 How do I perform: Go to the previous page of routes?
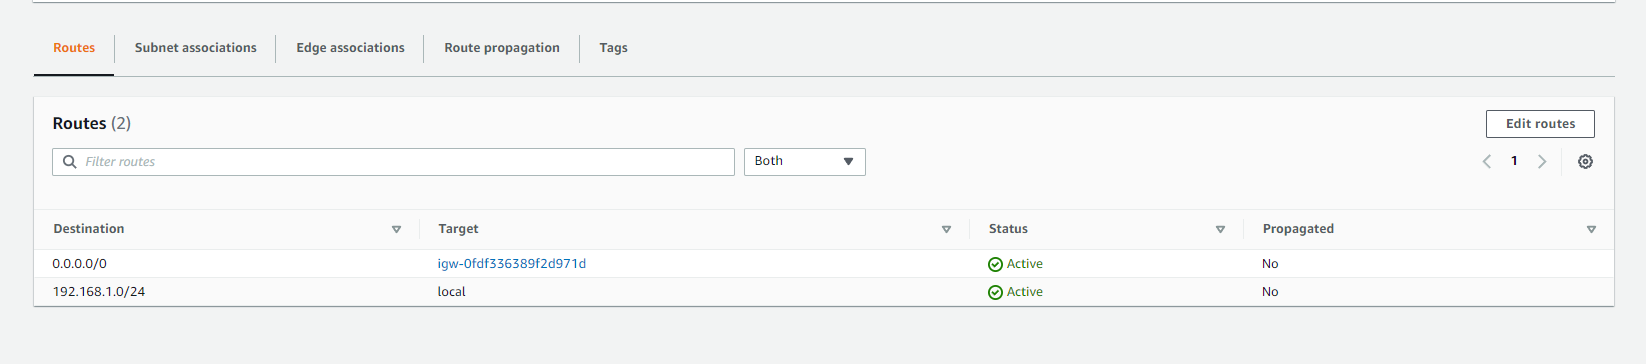tap(1487, 162)
